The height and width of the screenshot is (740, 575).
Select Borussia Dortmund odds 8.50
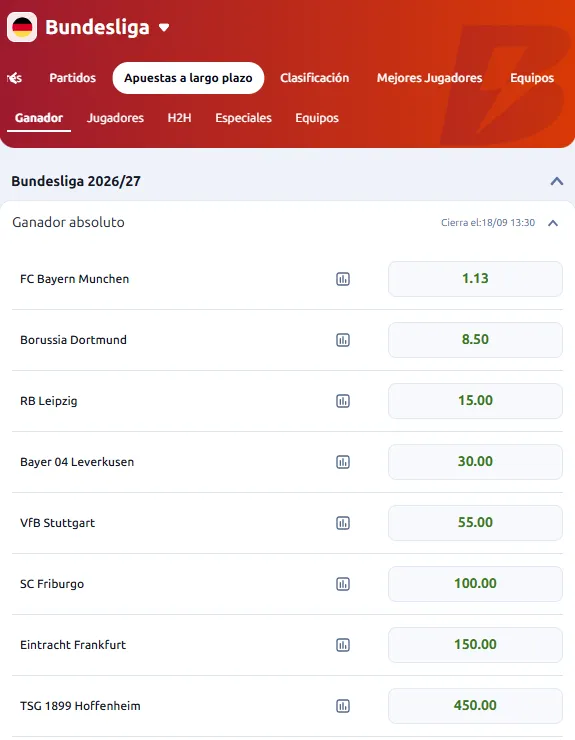coord(475,340)
